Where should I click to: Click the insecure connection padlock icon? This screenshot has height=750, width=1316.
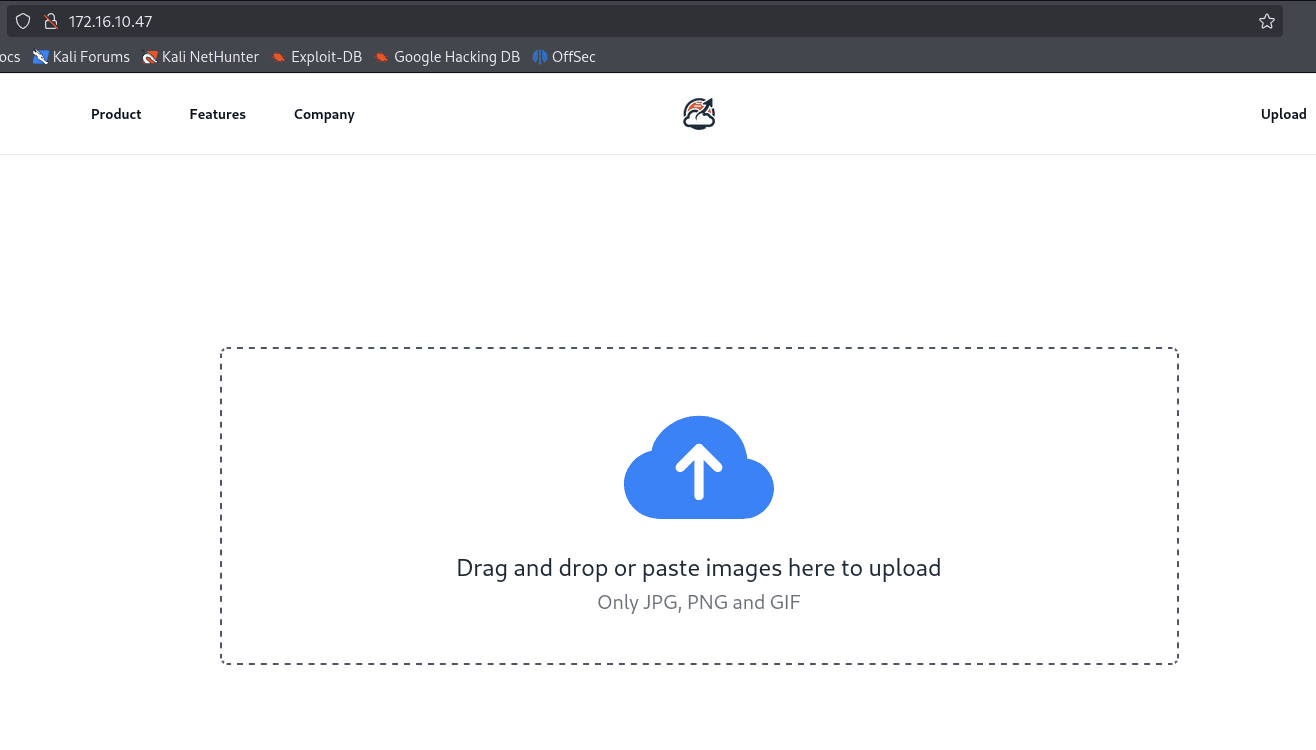(50, 21)
